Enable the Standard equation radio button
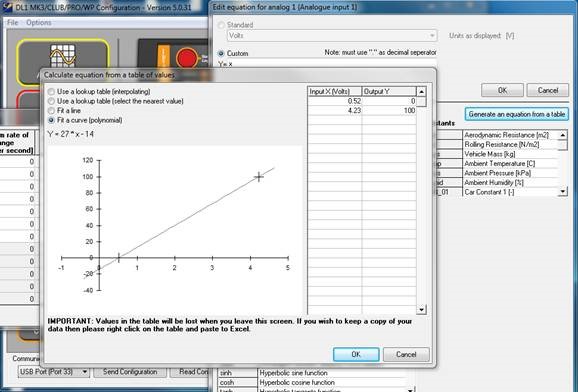 pos(221,25)
